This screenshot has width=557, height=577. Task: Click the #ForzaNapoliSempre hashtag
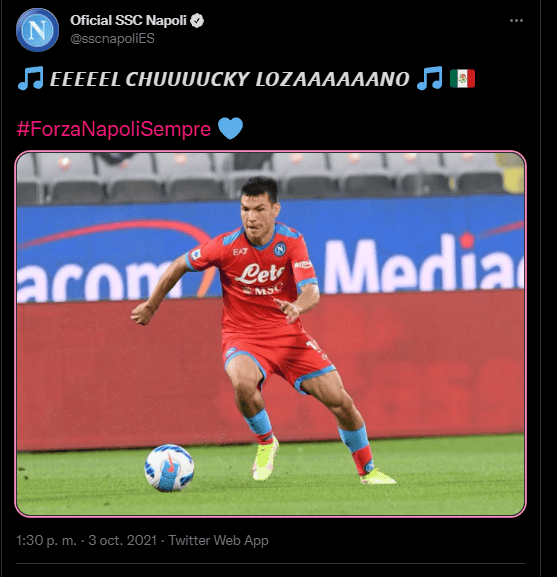click(114, 129)
